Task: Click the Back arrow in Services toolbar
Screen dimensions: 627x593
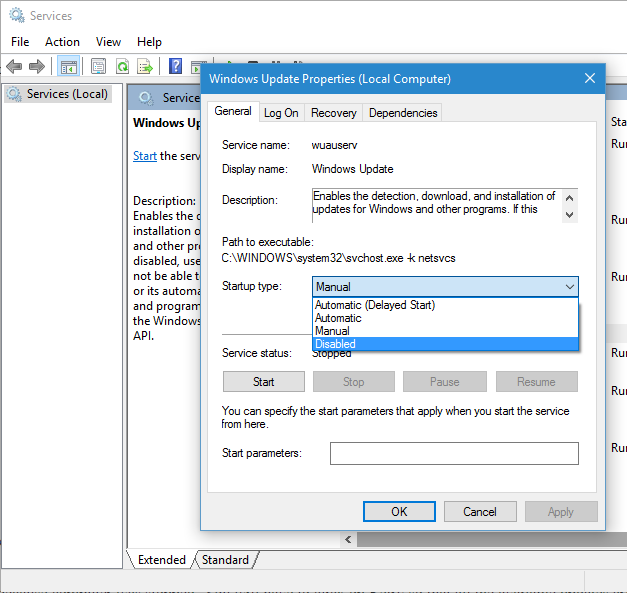Action: (14, 66)
